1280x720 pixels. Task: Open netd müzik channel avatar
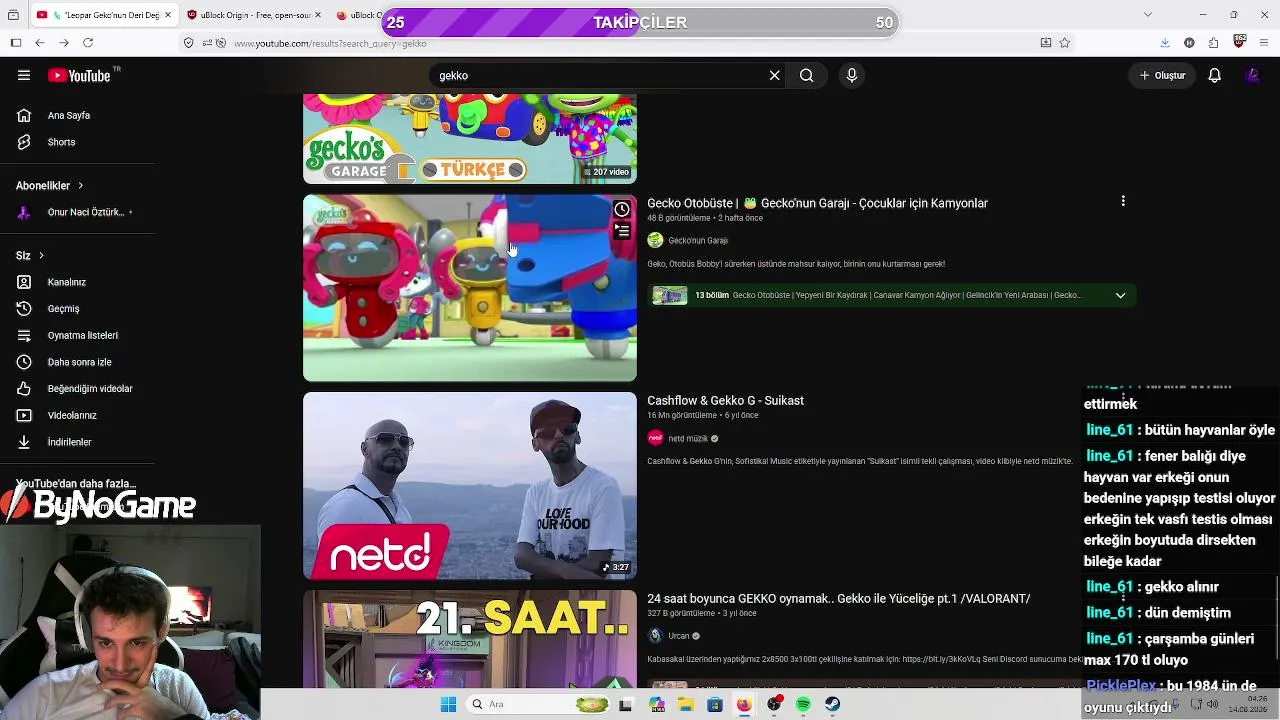[x=656, y=438]
